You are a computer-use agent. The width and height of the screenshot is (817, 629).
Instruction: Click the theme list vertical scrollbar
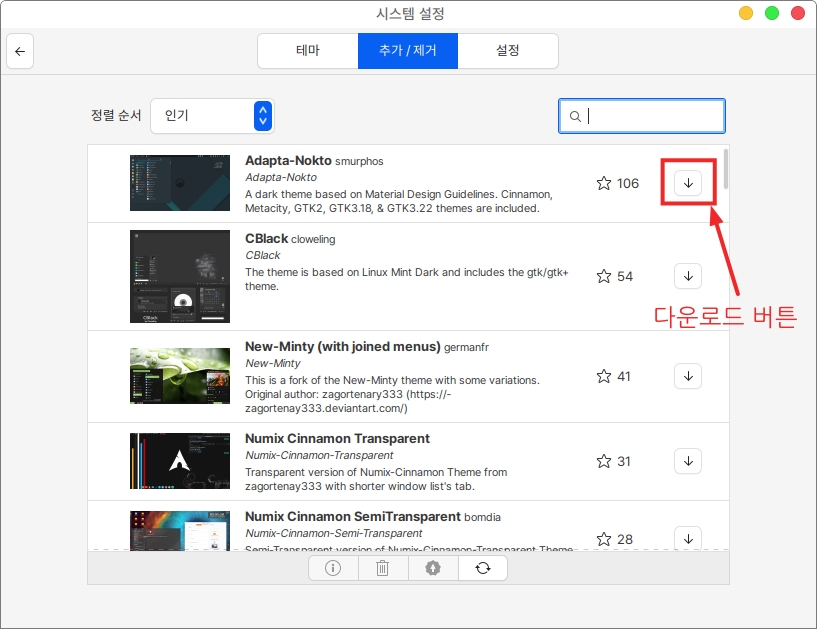[726, 170]
